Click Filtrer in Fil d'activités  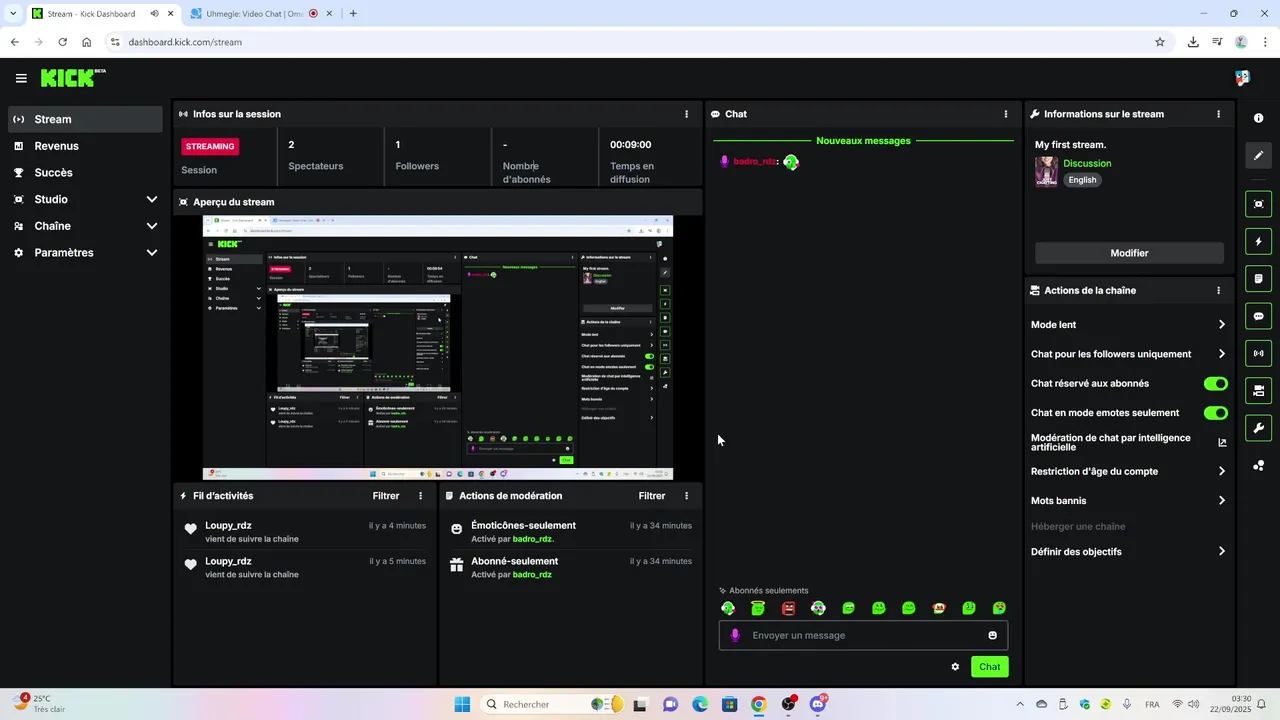[x=386, y=496]
